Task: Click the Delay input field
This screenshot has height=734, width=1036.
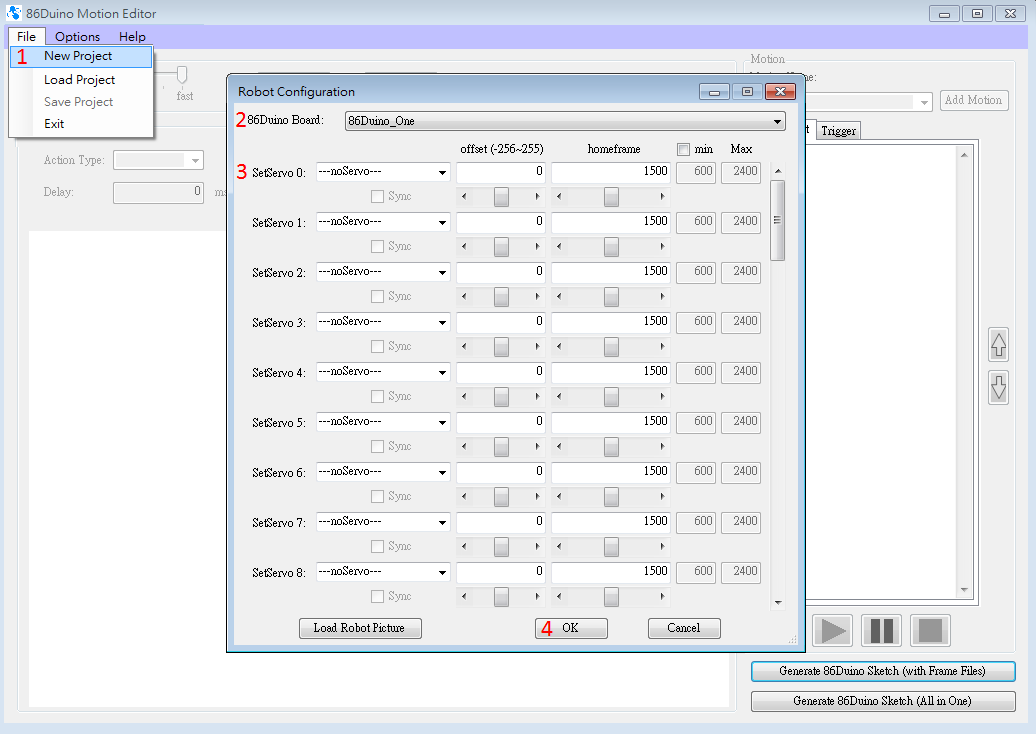Action: pyautogui.click(x=158, y=192)
